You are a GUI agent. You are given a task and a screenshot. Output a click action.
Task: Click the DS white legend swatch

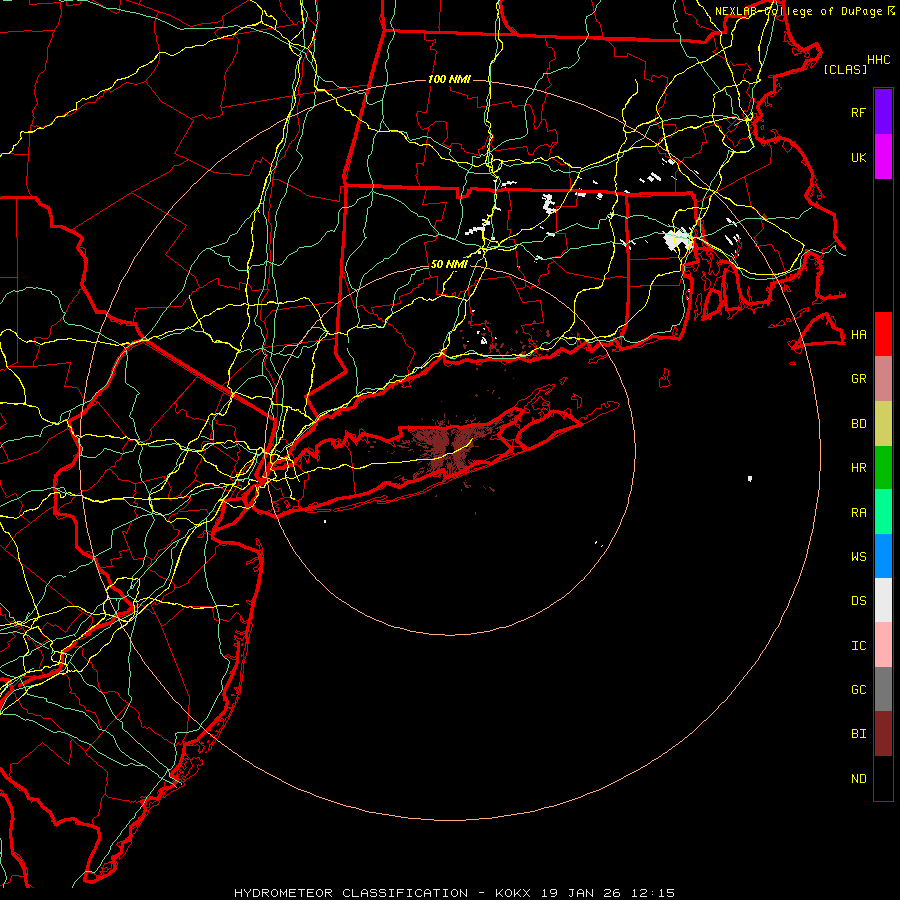point(883,600)
